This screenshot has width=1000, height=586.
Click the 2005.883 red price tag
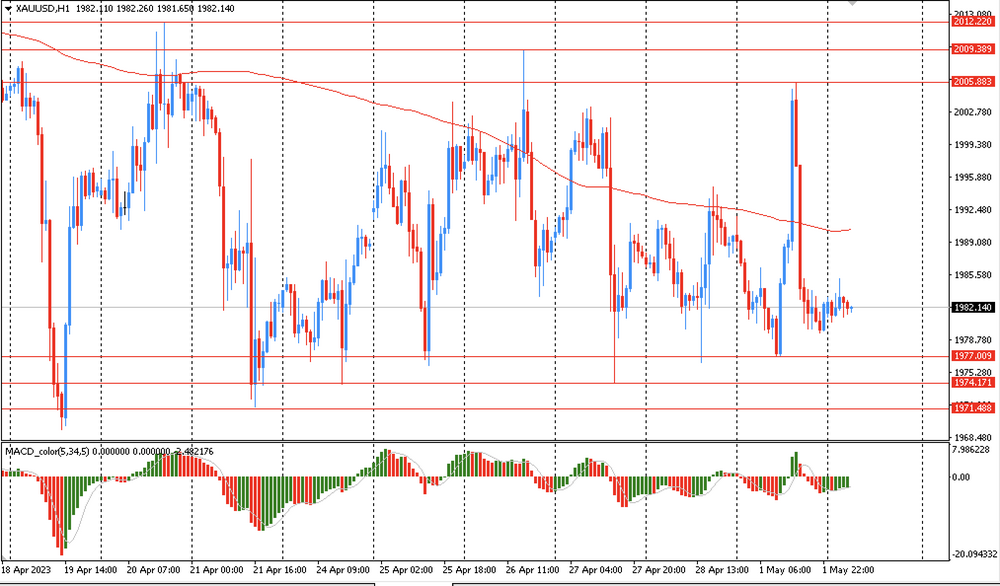973,82
